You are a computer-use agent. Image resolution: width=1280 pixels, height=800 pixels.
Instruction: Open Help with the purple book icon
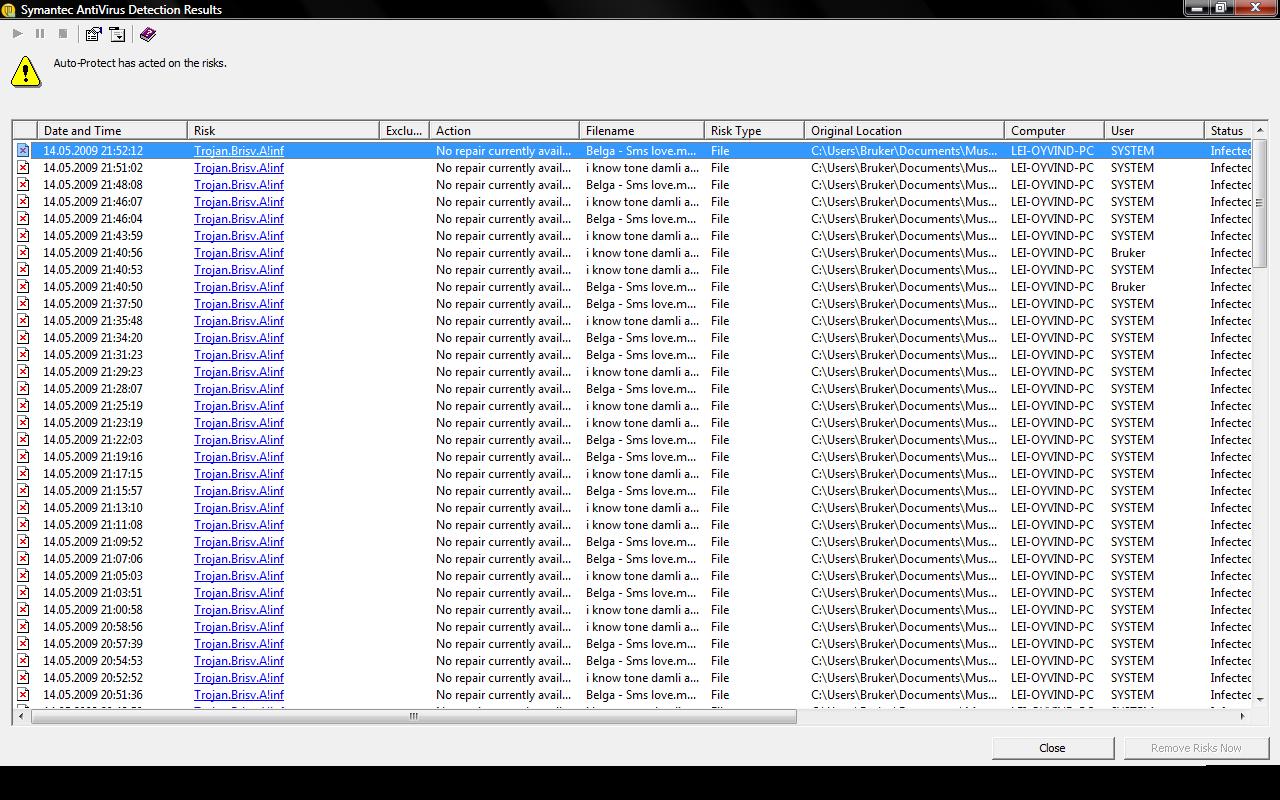point(148,34)
